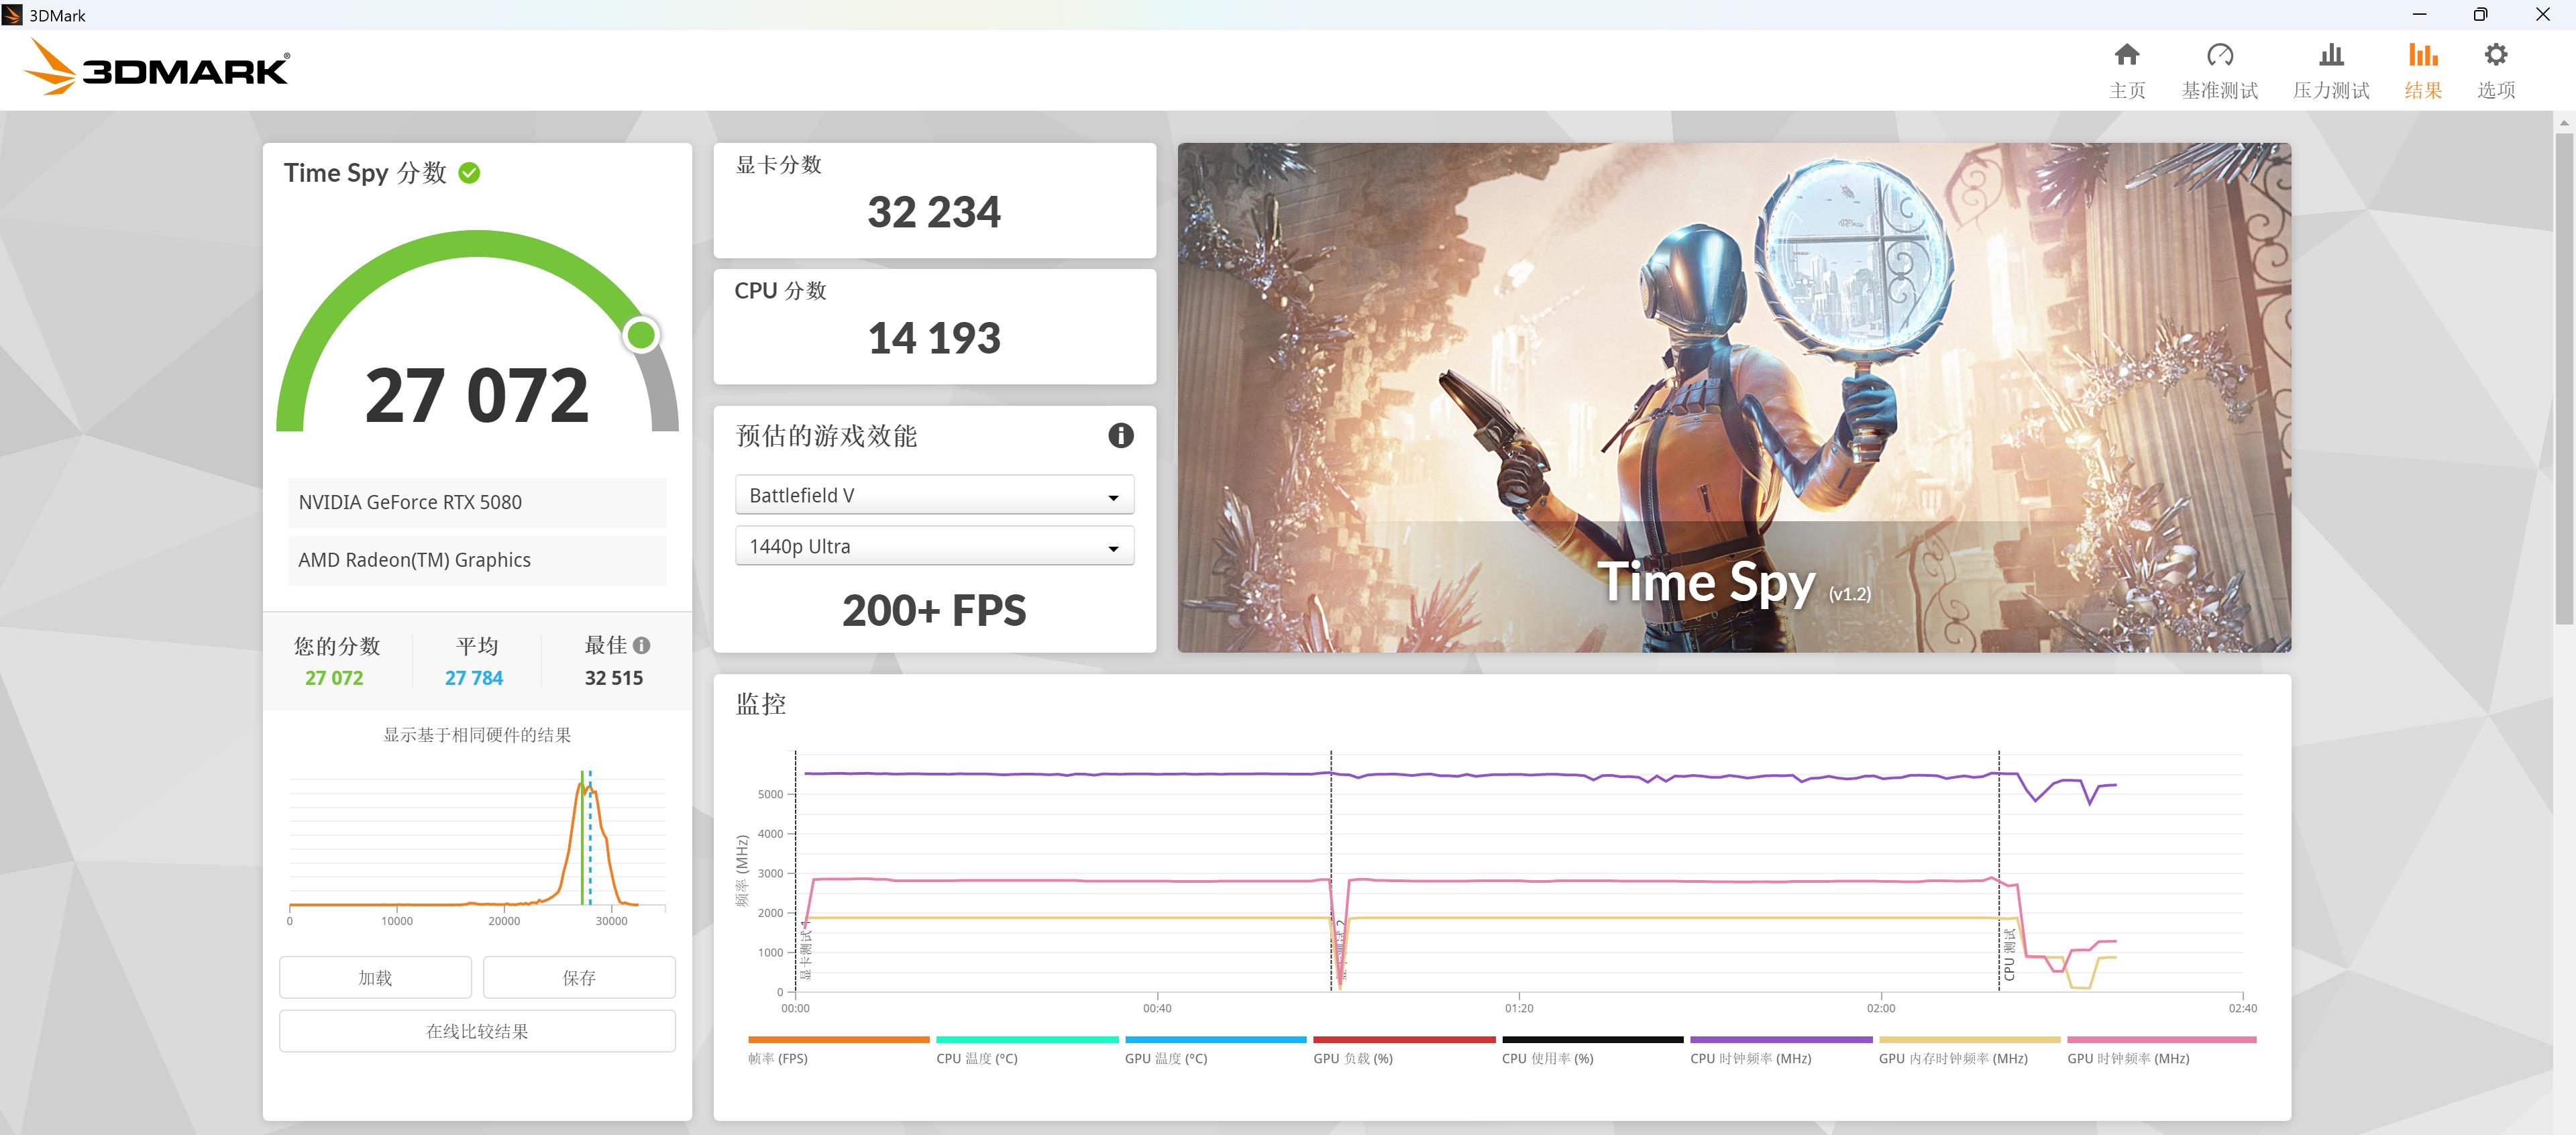Click the 加载 (Load) button
The image size is (2576, 1135).
tap(375, 977)
